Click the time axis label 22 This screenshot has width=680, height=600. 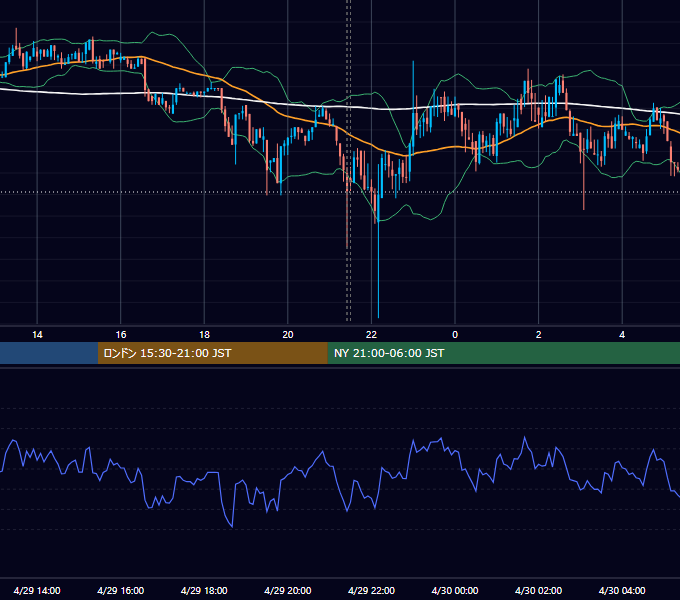click(x=371, y=335)
